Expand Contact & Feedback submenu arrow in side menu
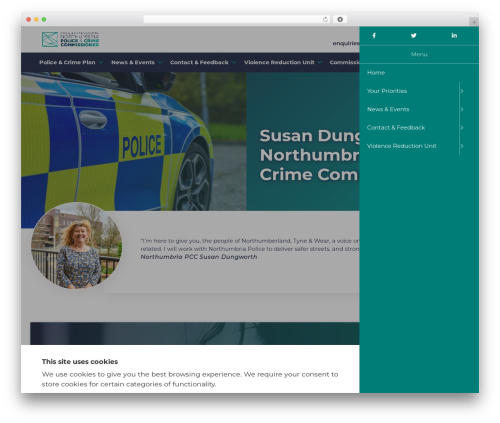Screen dimensions: 500x423 click(x=462, y=128)
